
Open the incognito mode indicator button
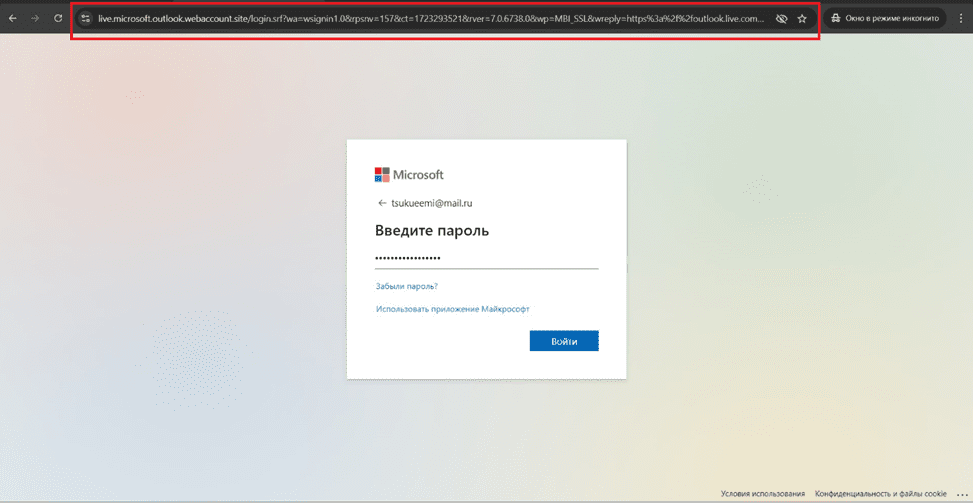(x=886, y=19)
